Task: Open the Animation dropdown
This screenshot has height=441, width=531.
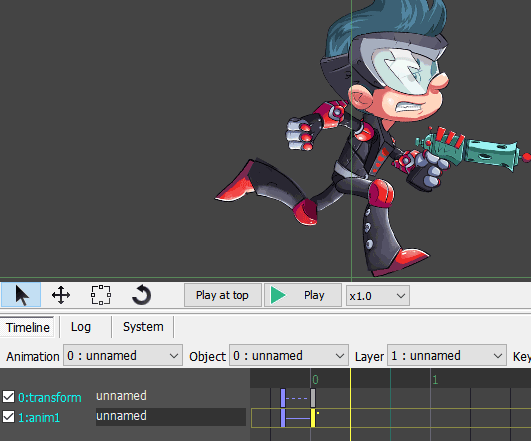Action: (x=123, y=356)
